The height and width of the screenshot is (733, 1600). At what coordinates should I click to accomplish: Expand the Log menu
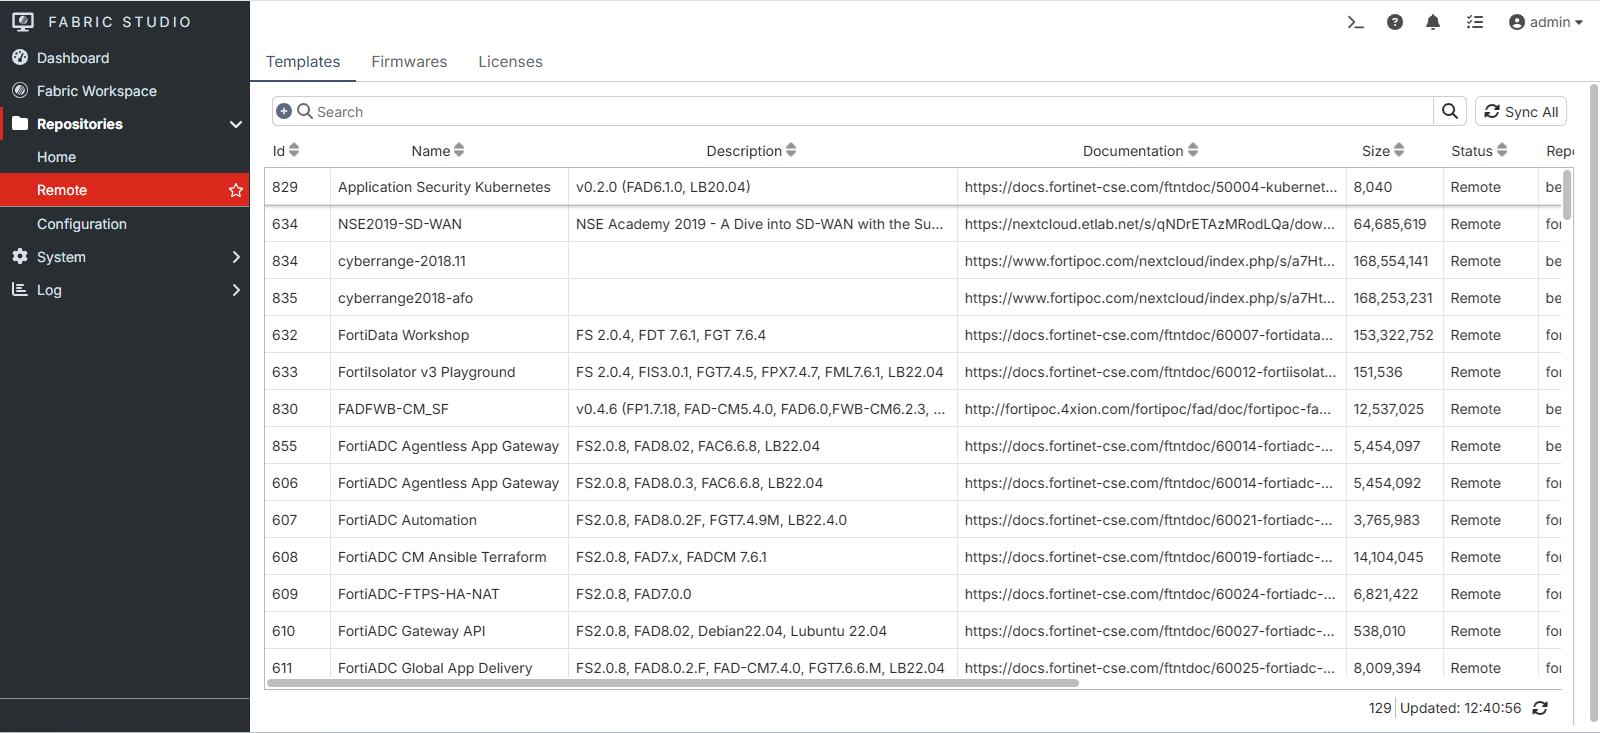click(125, 290)
